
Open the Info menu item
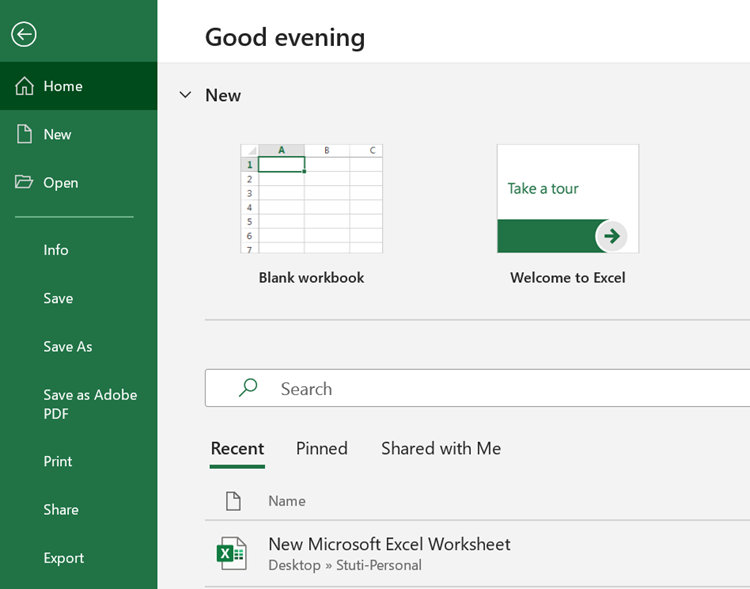point(56,250)
